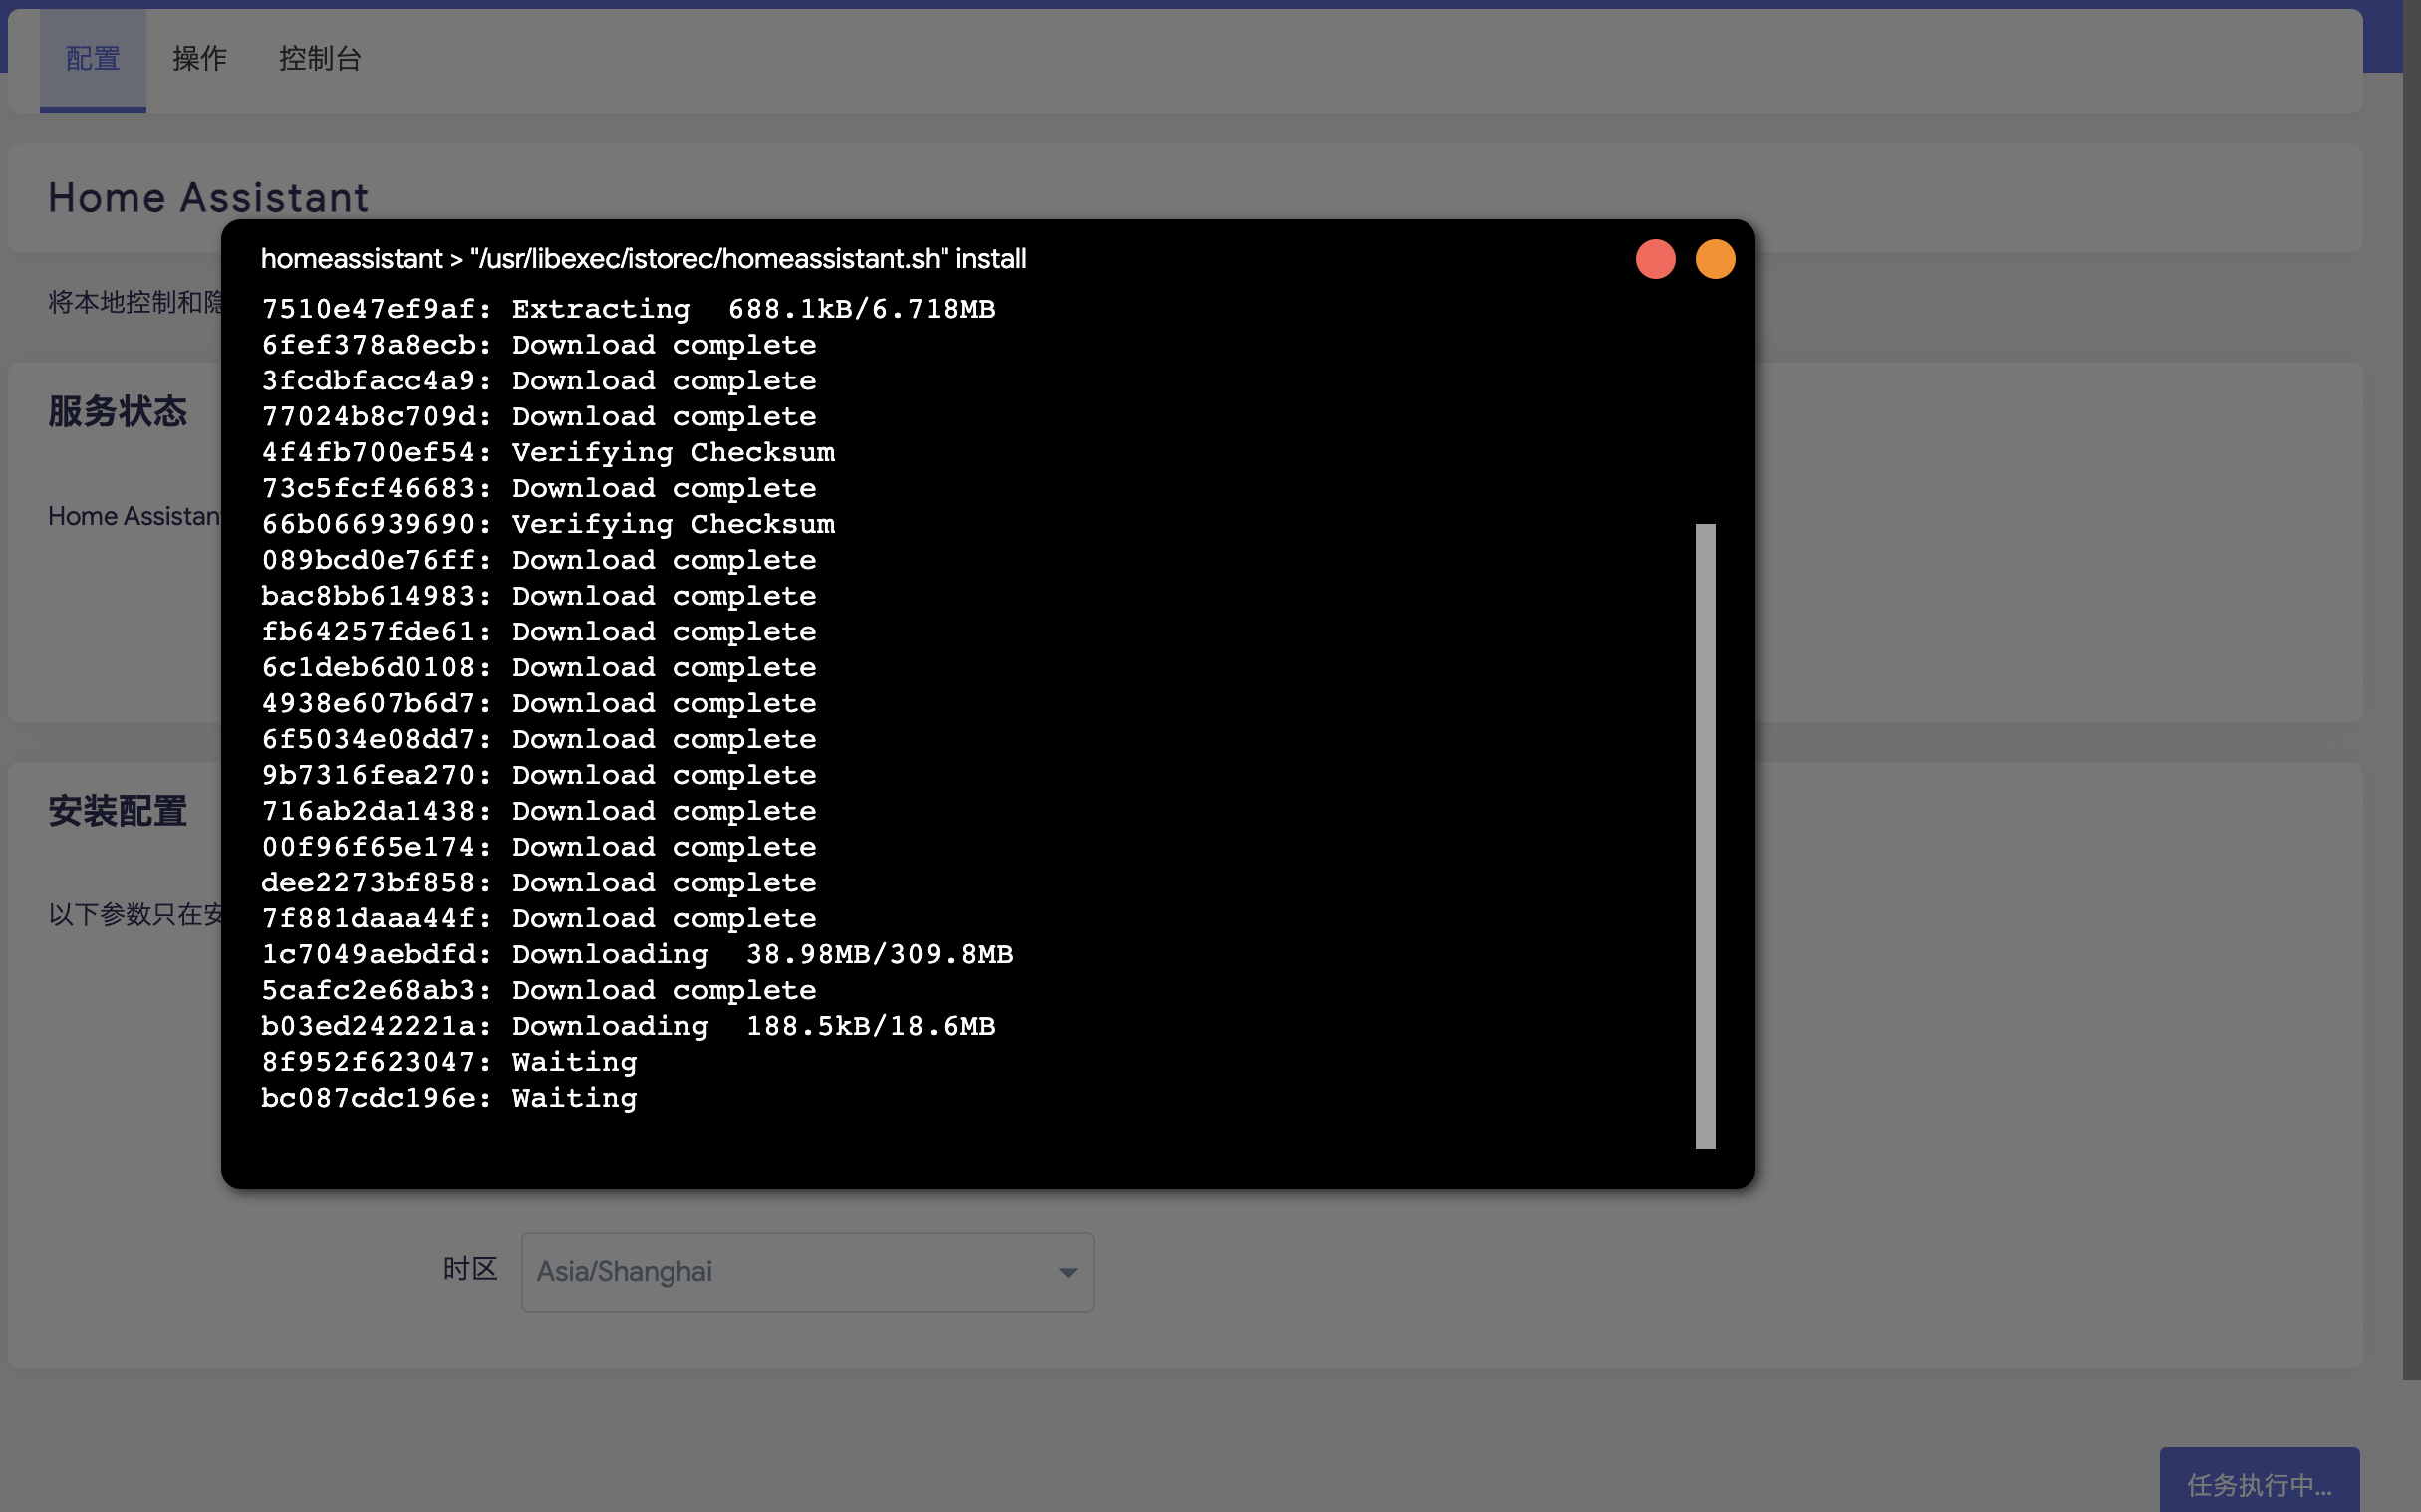Viewport: 2421px width, 1512px height.
Task: Click the terminal title homeassistant install command
Action: coord(643,259)
